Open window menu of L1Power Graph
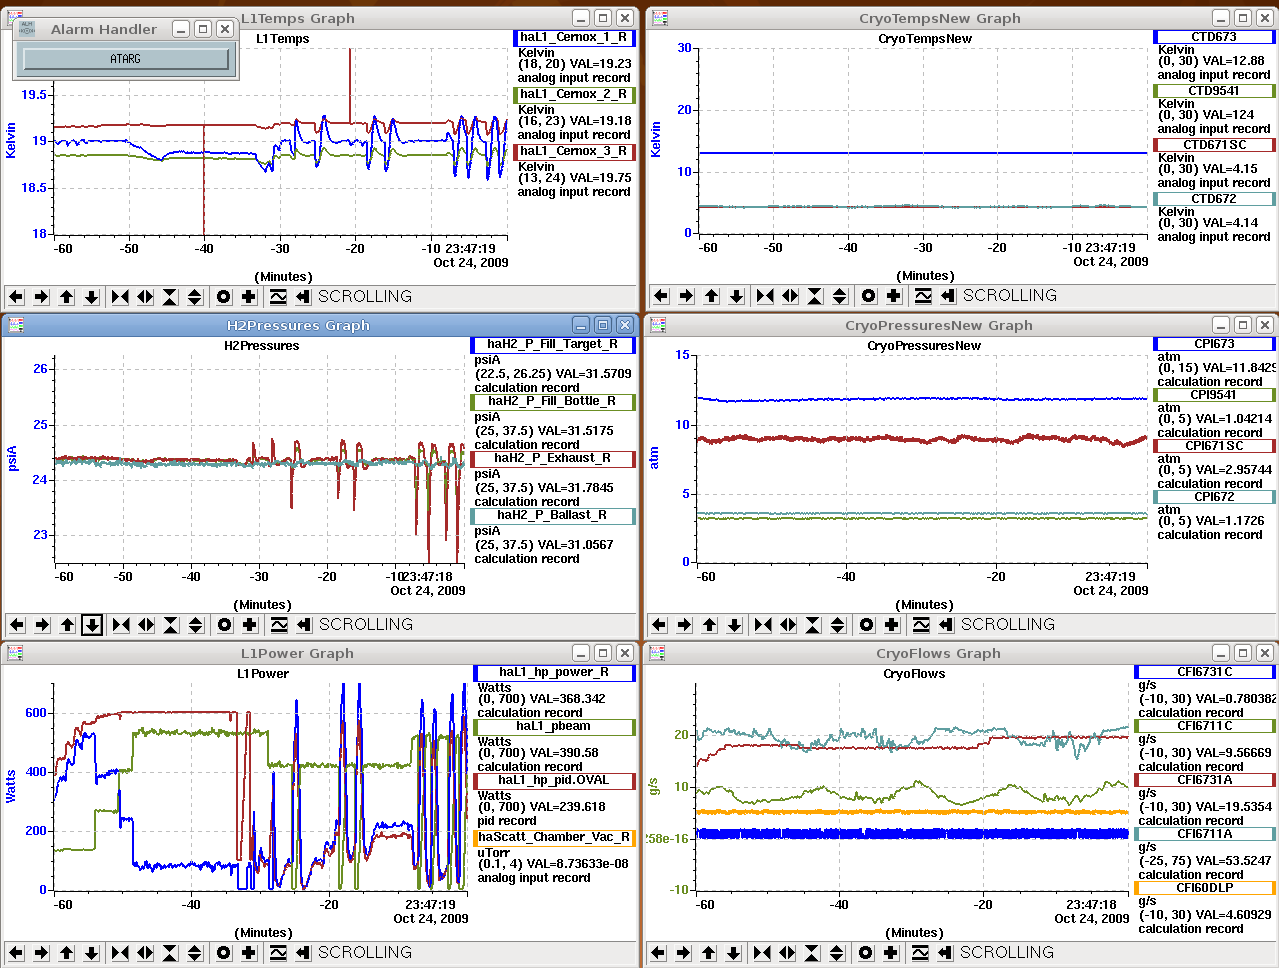Screen dimensions: 1279x968 pyautogui.click(x=15, y=653)
